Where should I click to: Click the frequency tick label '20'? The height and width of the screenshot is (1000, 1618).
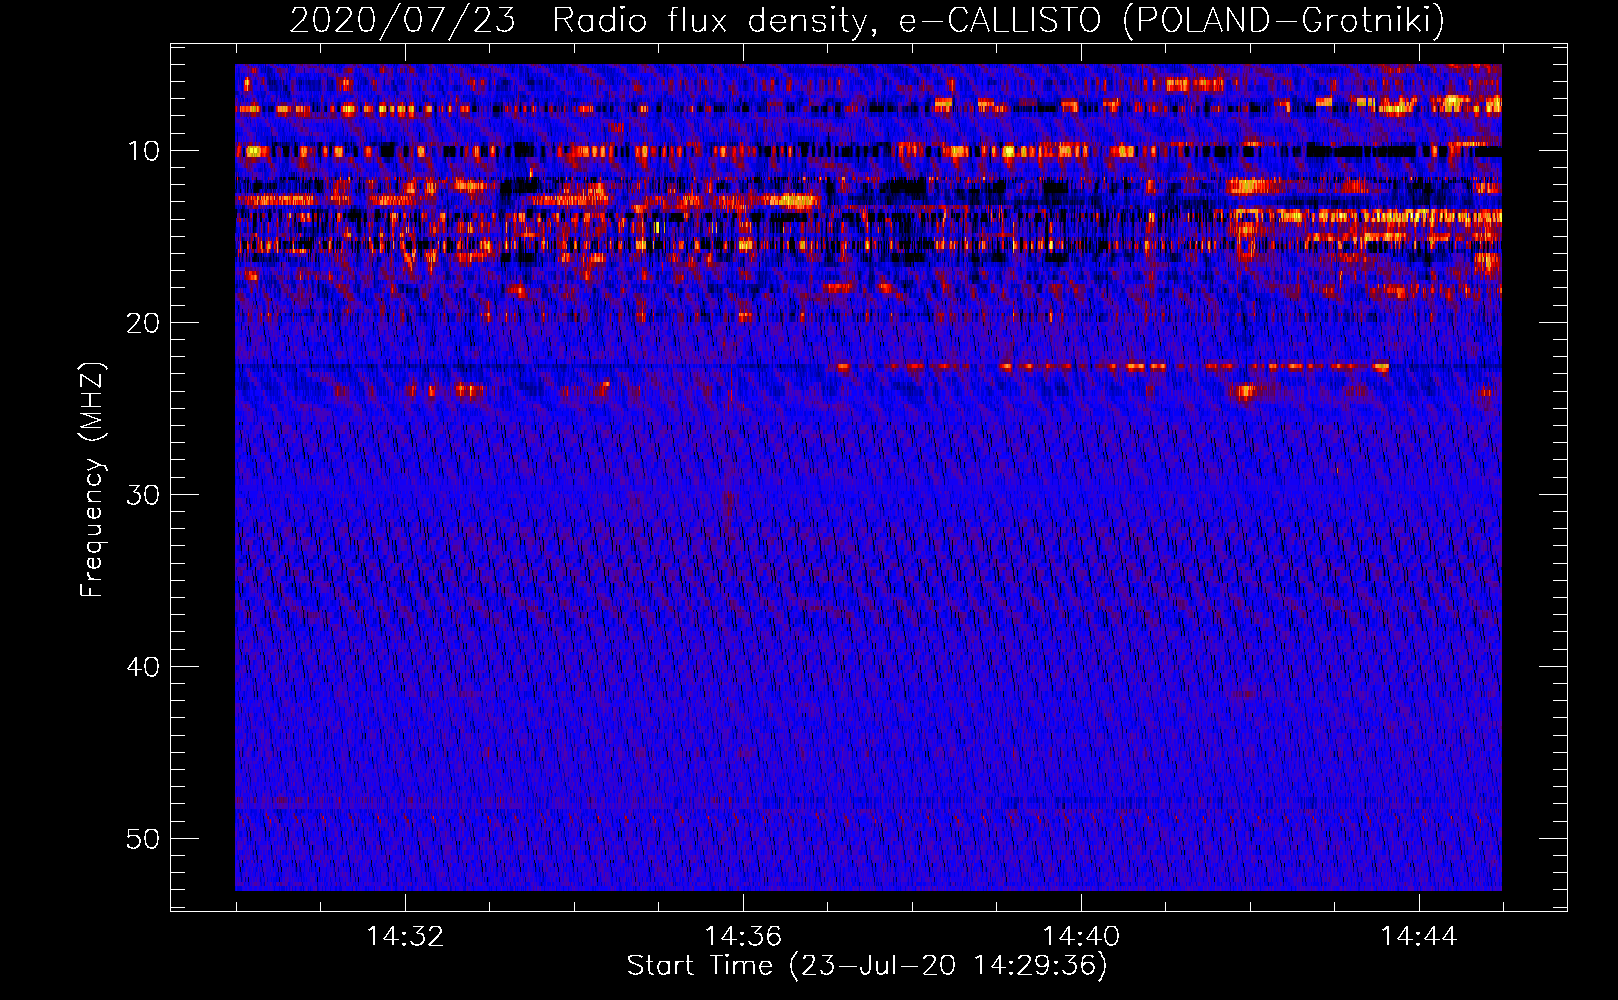144,323
